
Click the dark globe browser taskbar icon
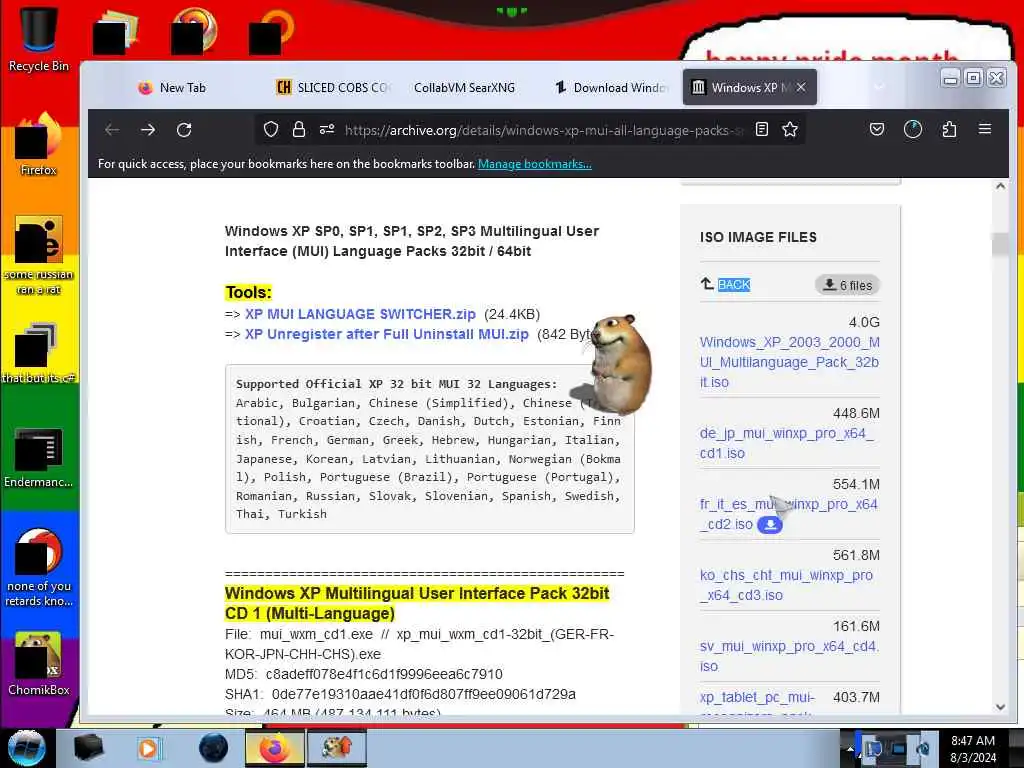(213, 748)
